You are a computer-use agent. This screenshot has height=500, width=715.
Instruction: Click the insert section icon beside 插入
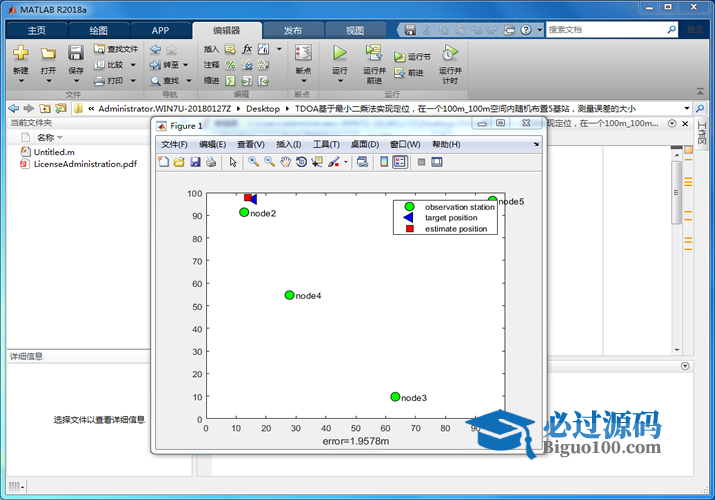coord(230,49)
